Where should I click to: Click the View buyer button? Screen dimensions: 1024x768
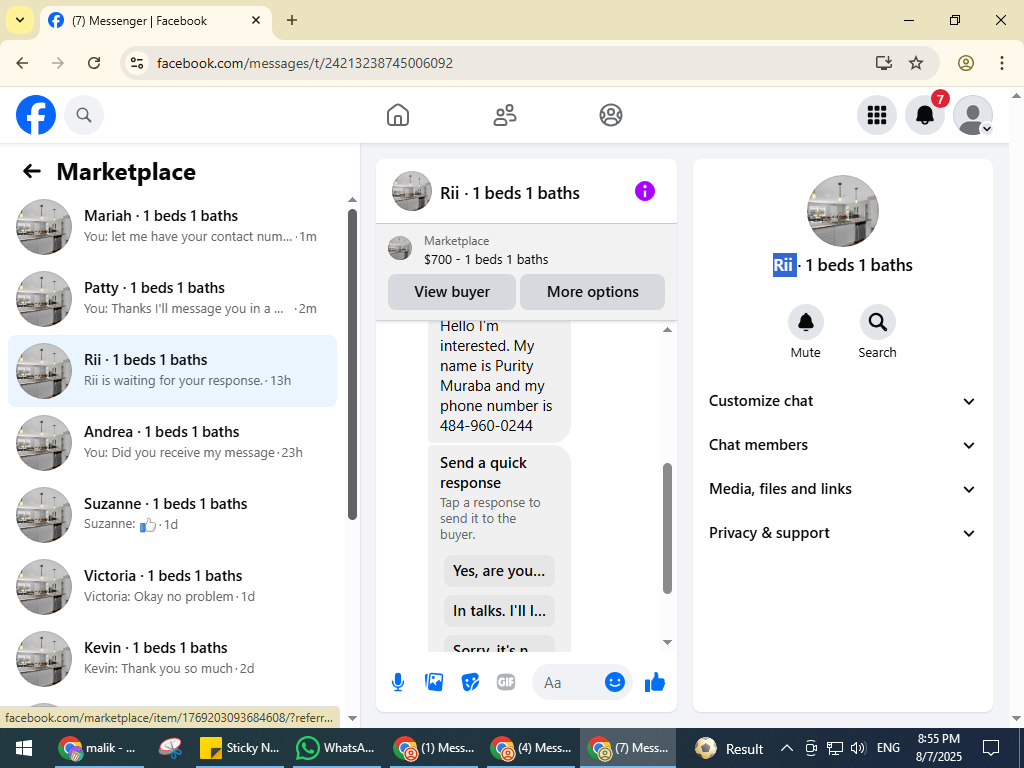(x=452, y=292)
